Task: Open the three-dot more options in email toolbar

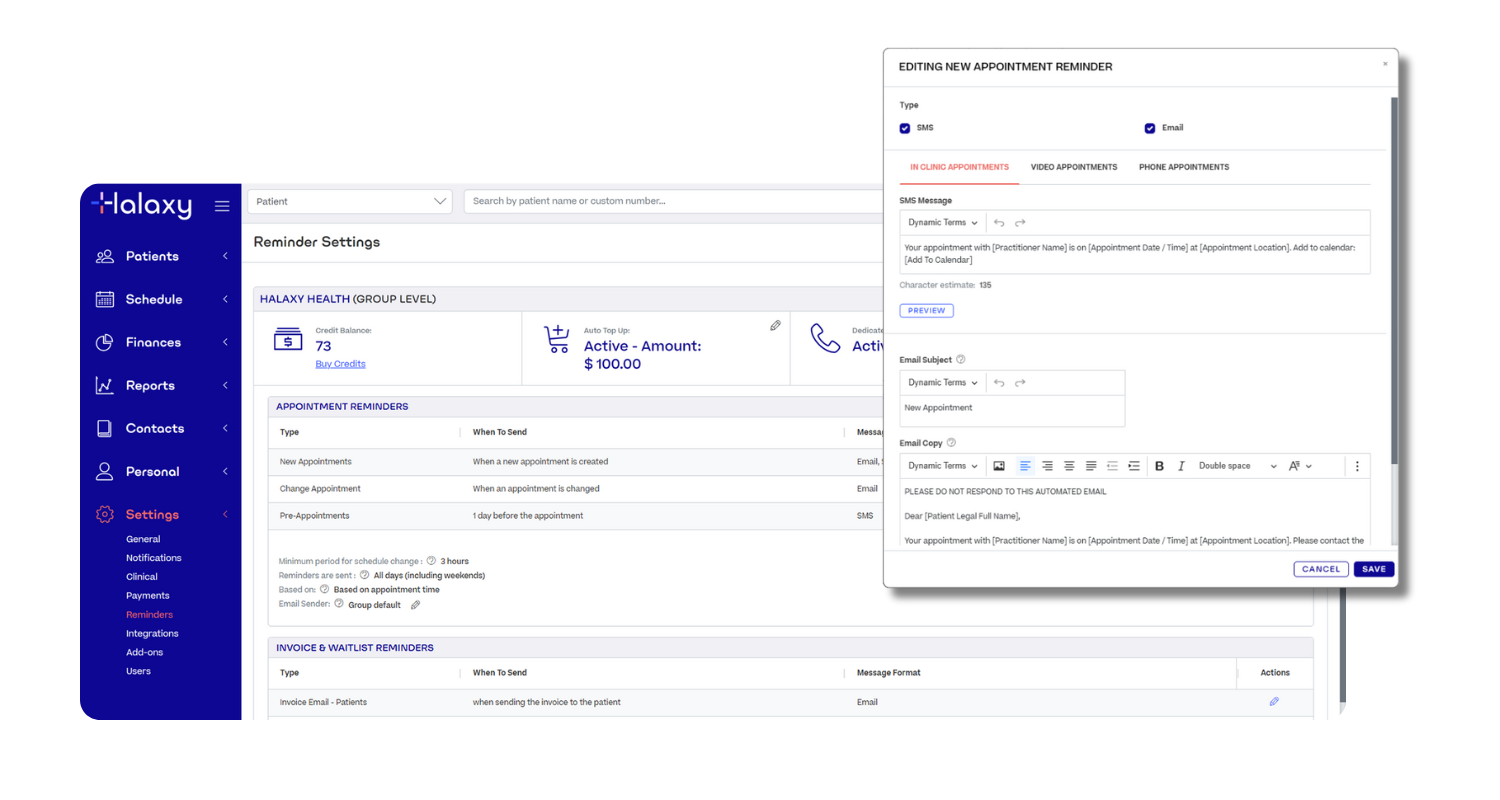Action: 1357,466
